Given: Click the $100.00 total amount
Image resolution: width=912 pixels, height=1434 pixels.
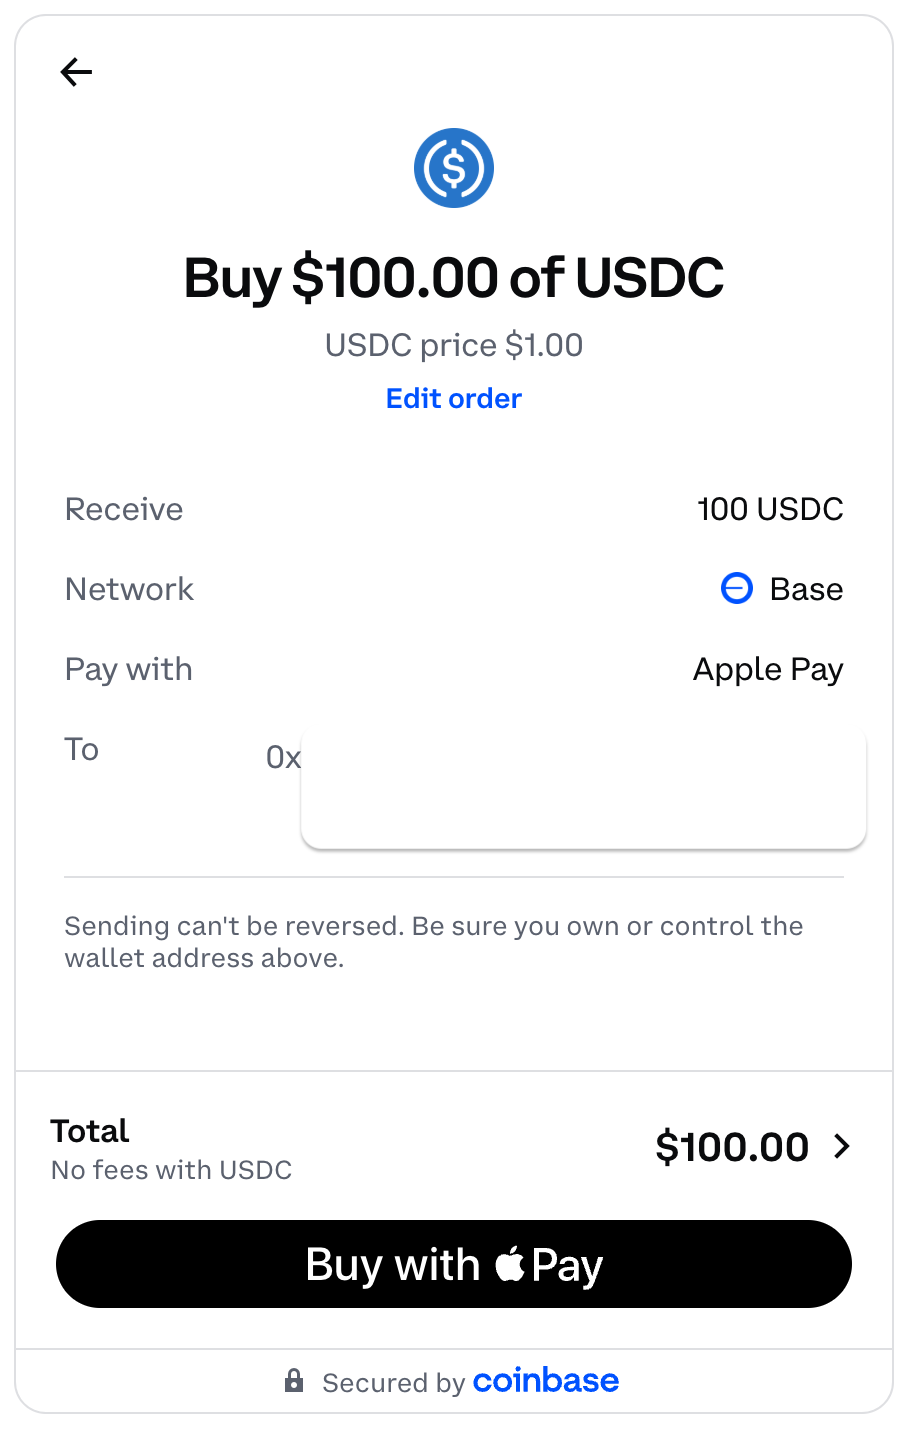Looking at the screenshot, I should tap(732, 1146).
